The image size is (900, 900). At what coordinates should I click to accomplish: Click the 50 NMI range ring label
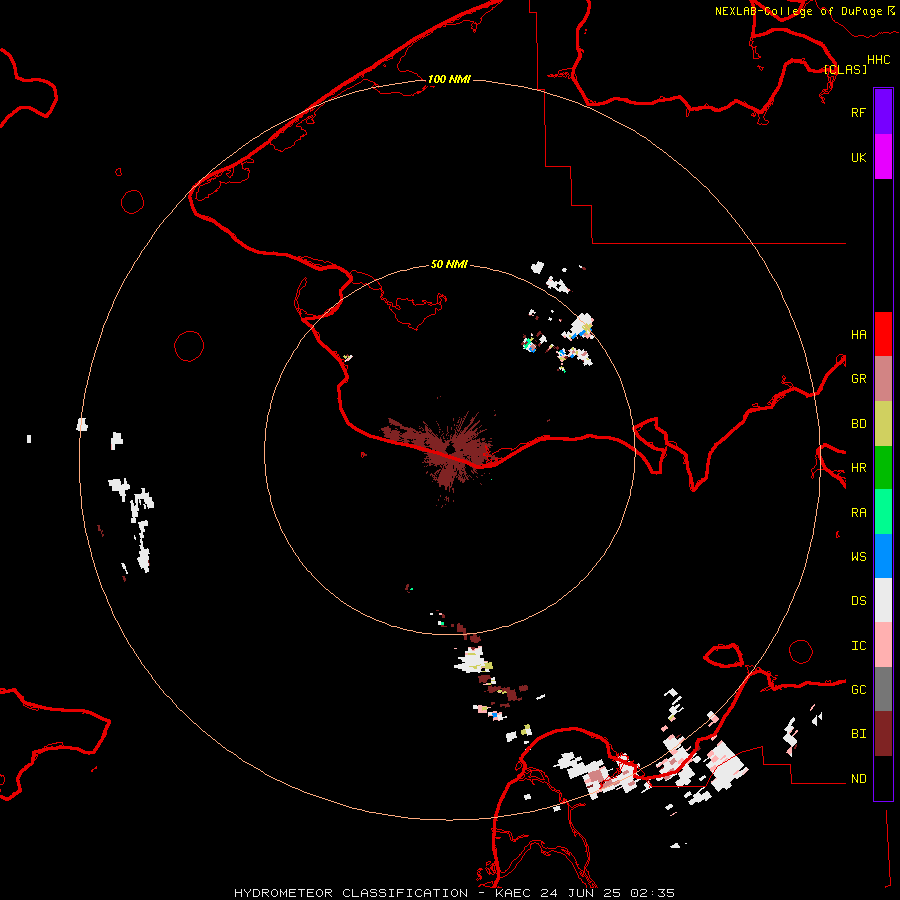449,264
